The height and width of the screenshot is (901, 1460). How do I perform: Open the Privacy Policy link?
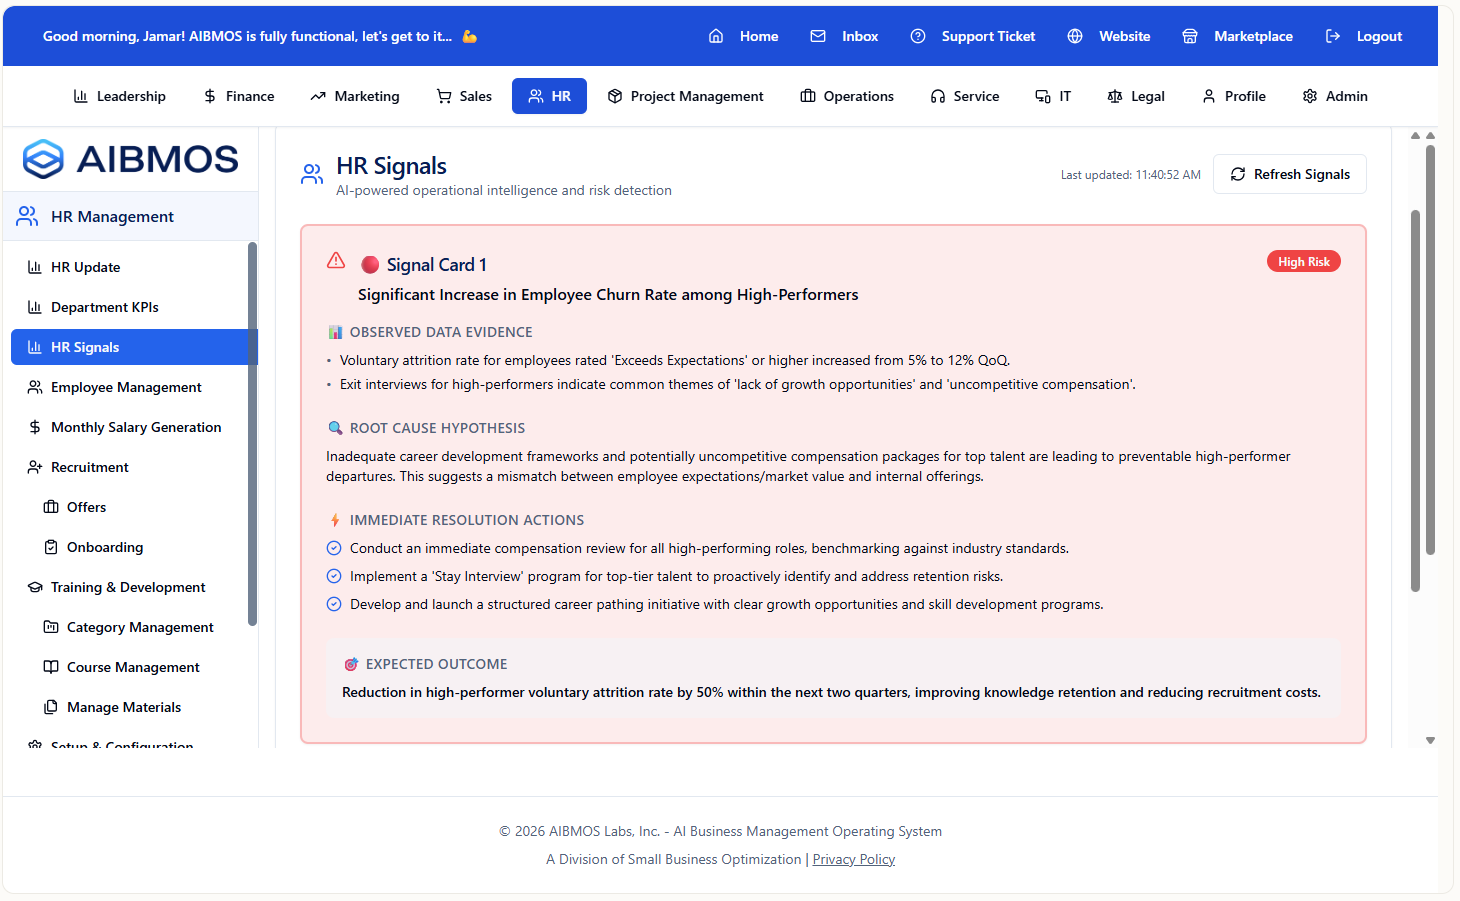click(854, 859)
